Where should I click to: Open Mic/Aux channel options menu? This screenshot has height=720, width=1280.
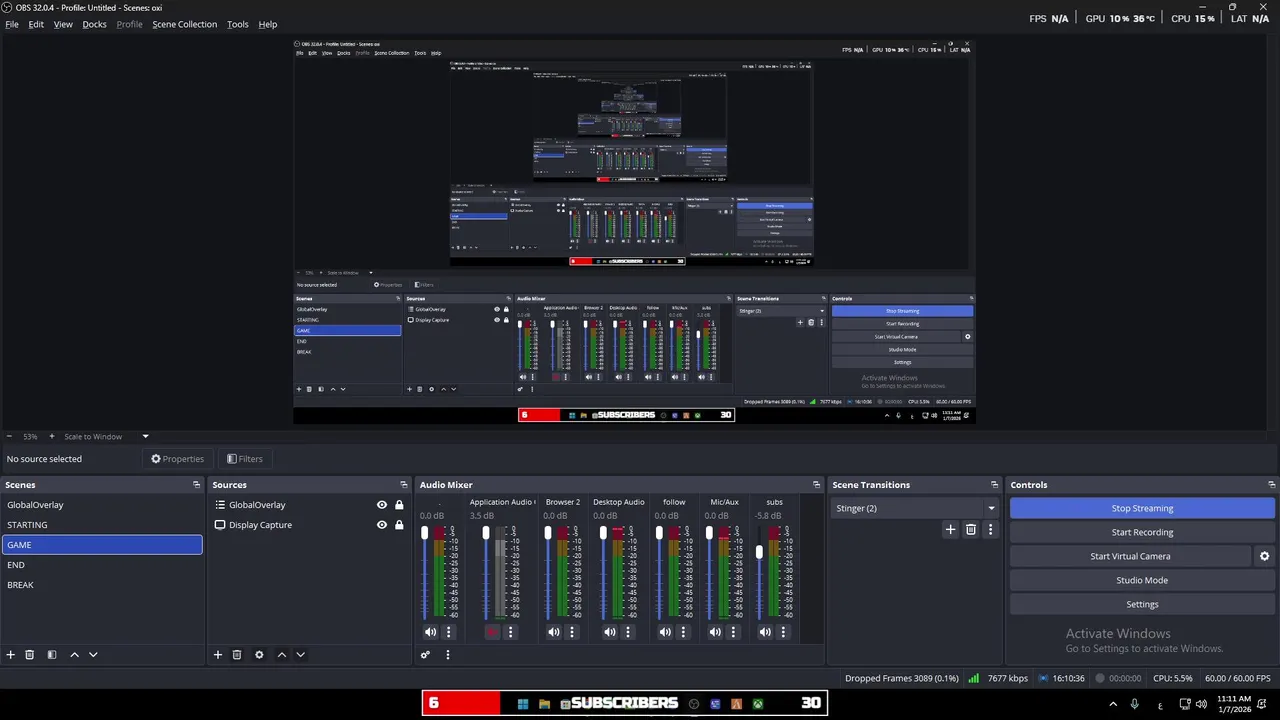[733, 632]
